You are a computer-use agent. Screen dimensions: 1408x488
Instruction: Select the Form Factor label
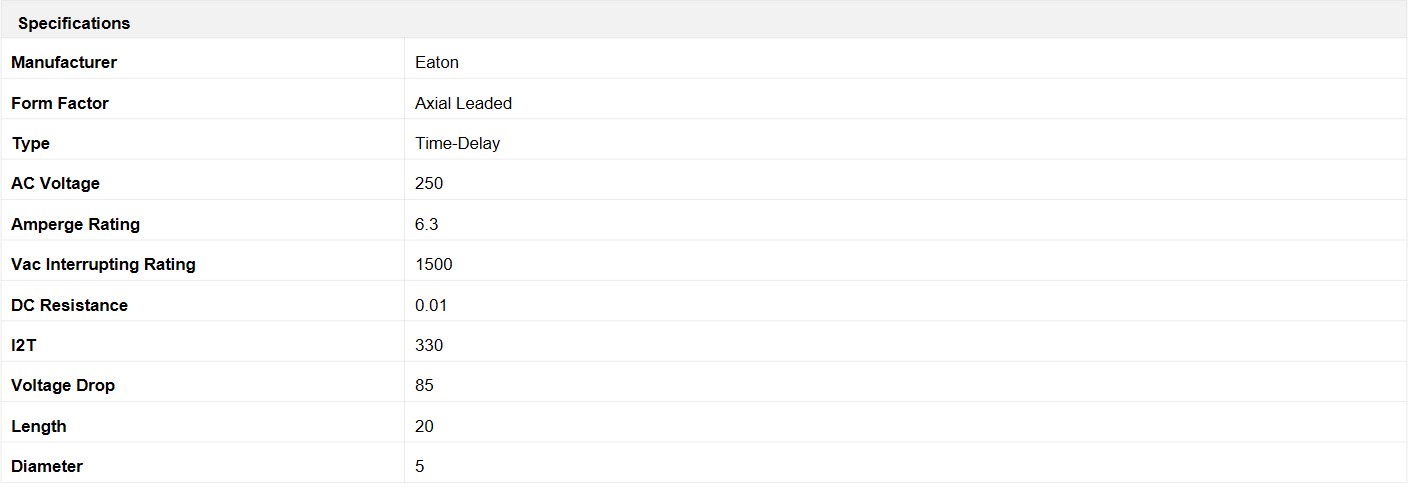60,103
